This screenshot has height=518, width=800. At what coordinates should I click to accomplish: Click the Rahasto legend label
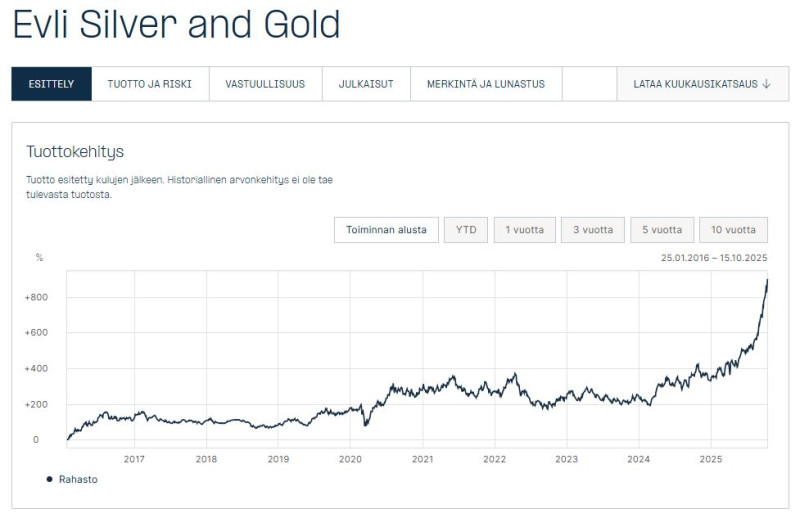[79, 479]
